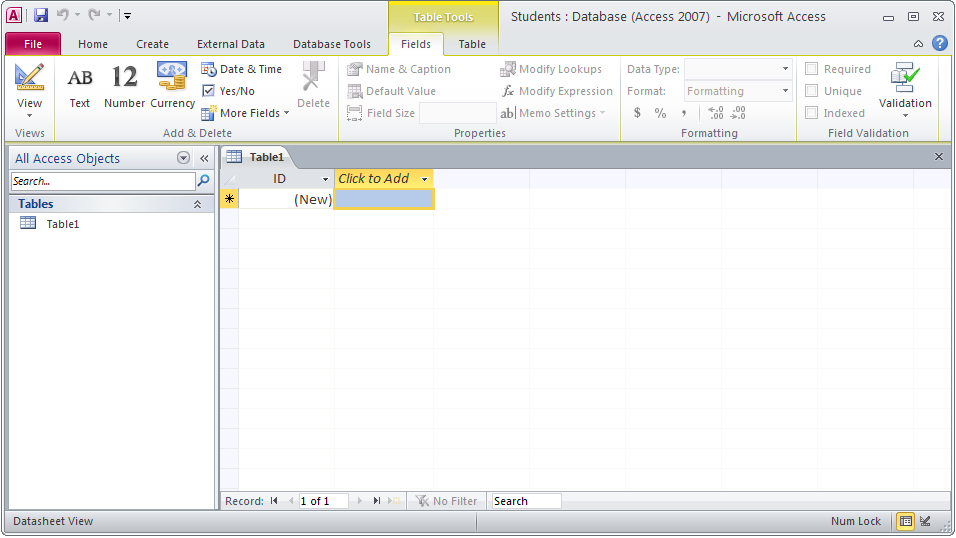Select the Fields tab under Table Tools
This screenshot has width=956, height=538.
[x=416, y=44]
